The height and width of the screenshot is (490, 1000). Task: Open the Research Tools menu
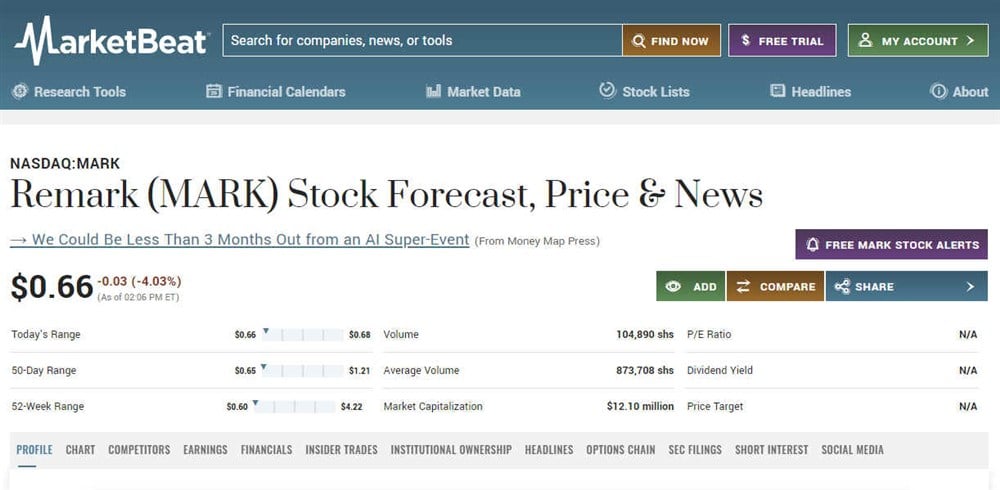[79, 91]
